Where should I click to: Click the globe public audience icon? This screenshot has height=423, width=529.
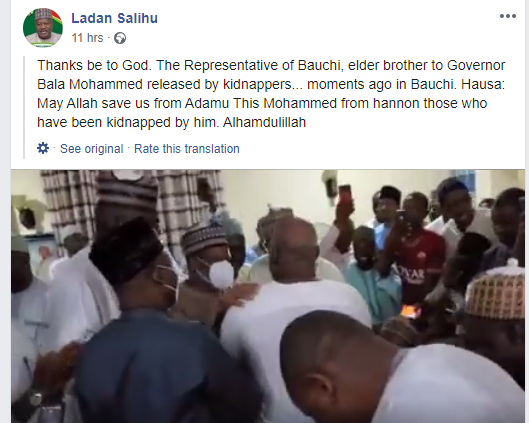120,38
